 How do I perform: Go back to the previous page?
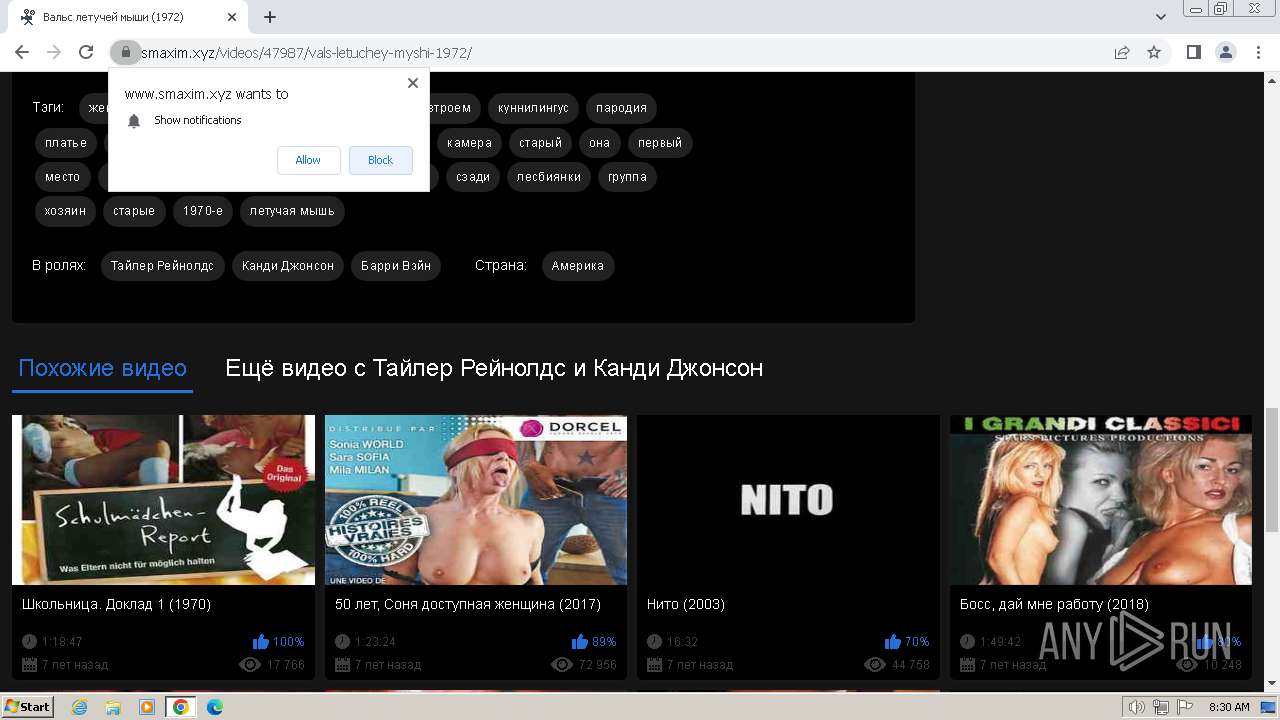tap(22, 52)
